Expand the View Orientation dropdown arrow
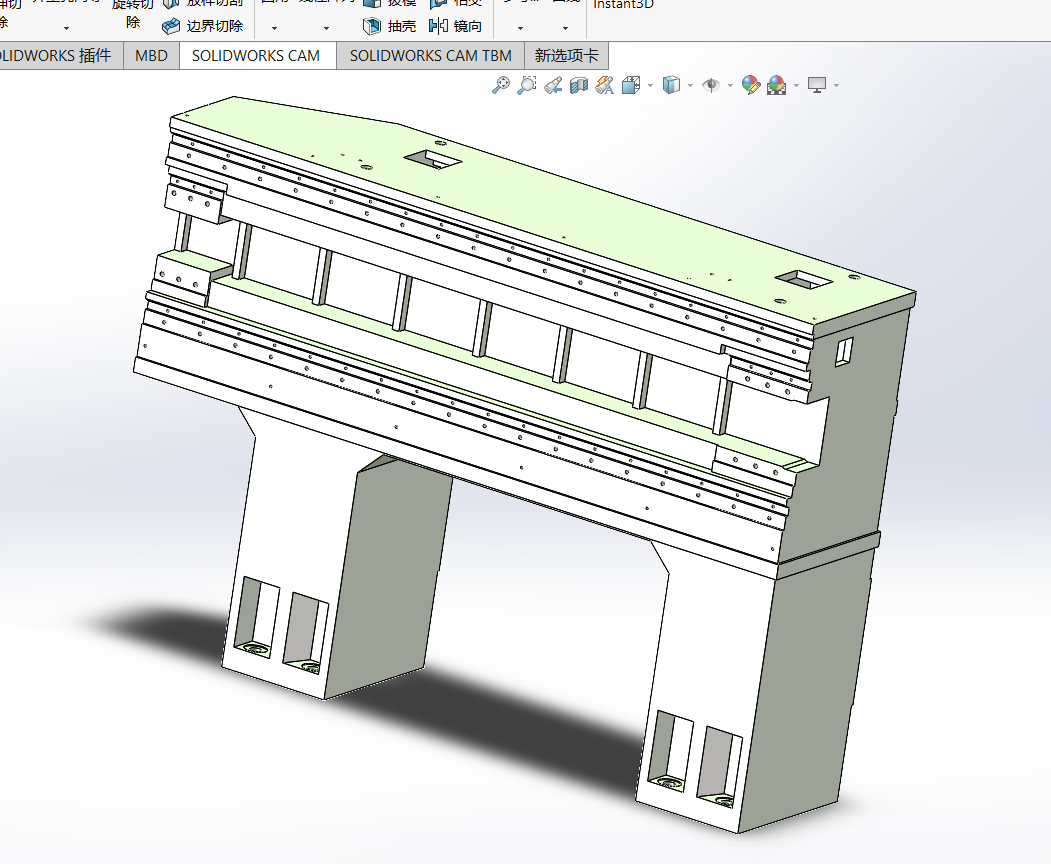 pos(651,86)
